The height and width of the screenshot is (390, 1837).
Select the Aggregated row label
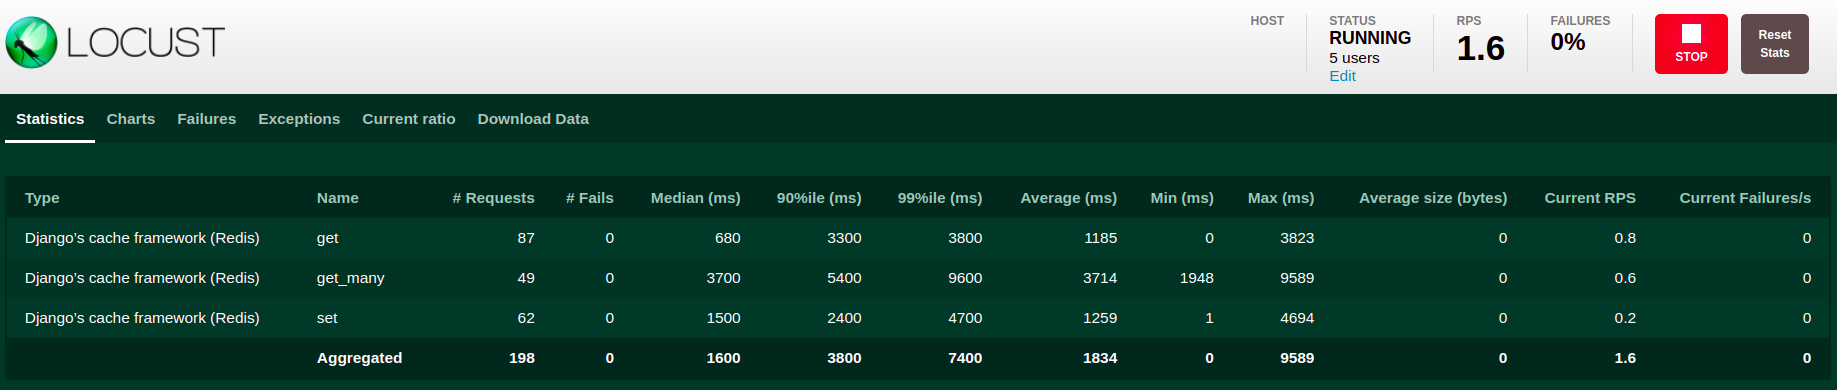click(x=360, y=358)
